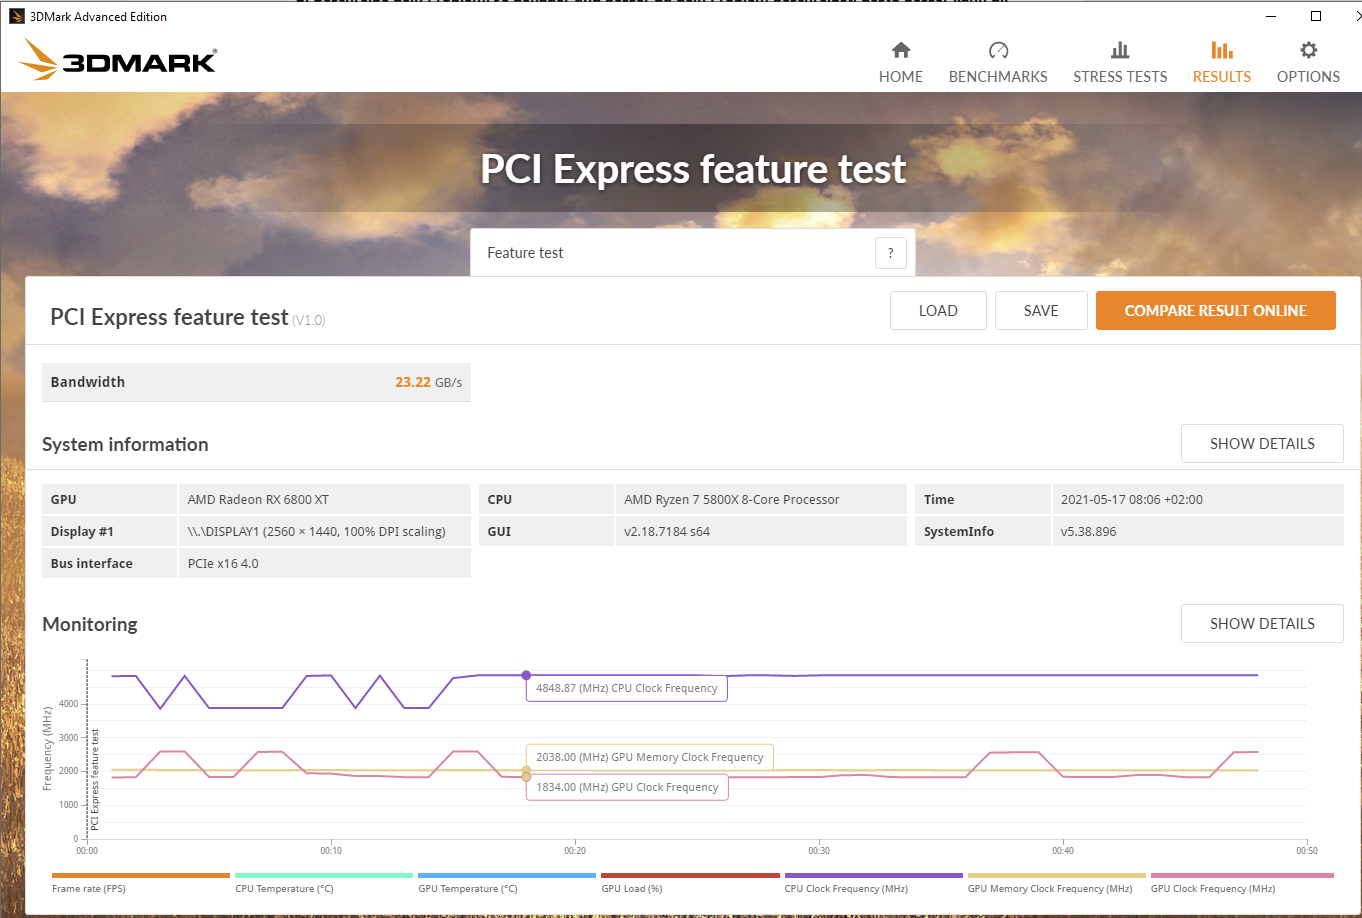Click the 1834.00 MHz GPU Clock tooltip
The width and height of the screenshot is (1362, 918).
point(627,787)
